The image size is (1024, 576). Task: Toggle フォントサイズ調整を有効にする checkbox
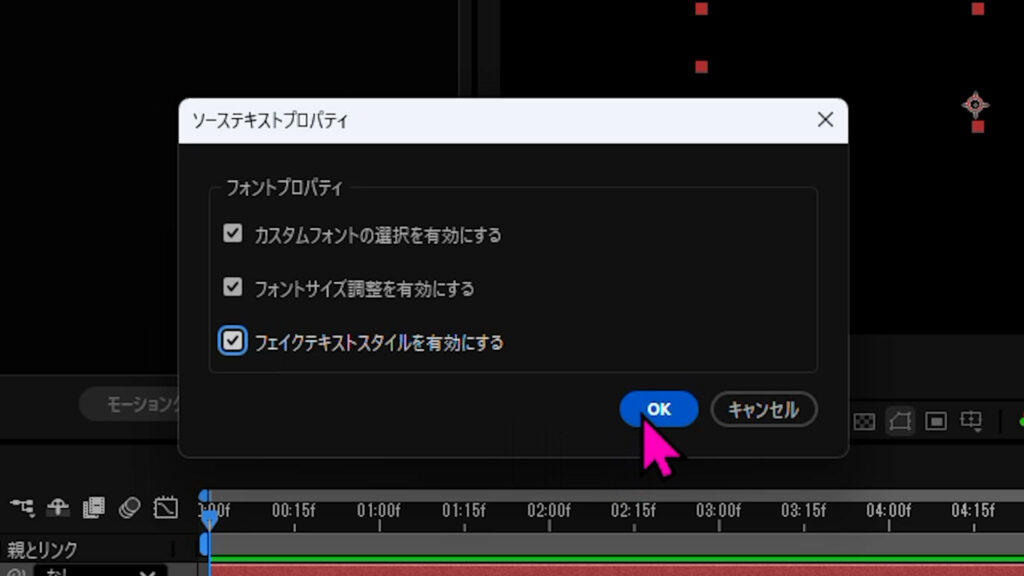pos(233,287)
